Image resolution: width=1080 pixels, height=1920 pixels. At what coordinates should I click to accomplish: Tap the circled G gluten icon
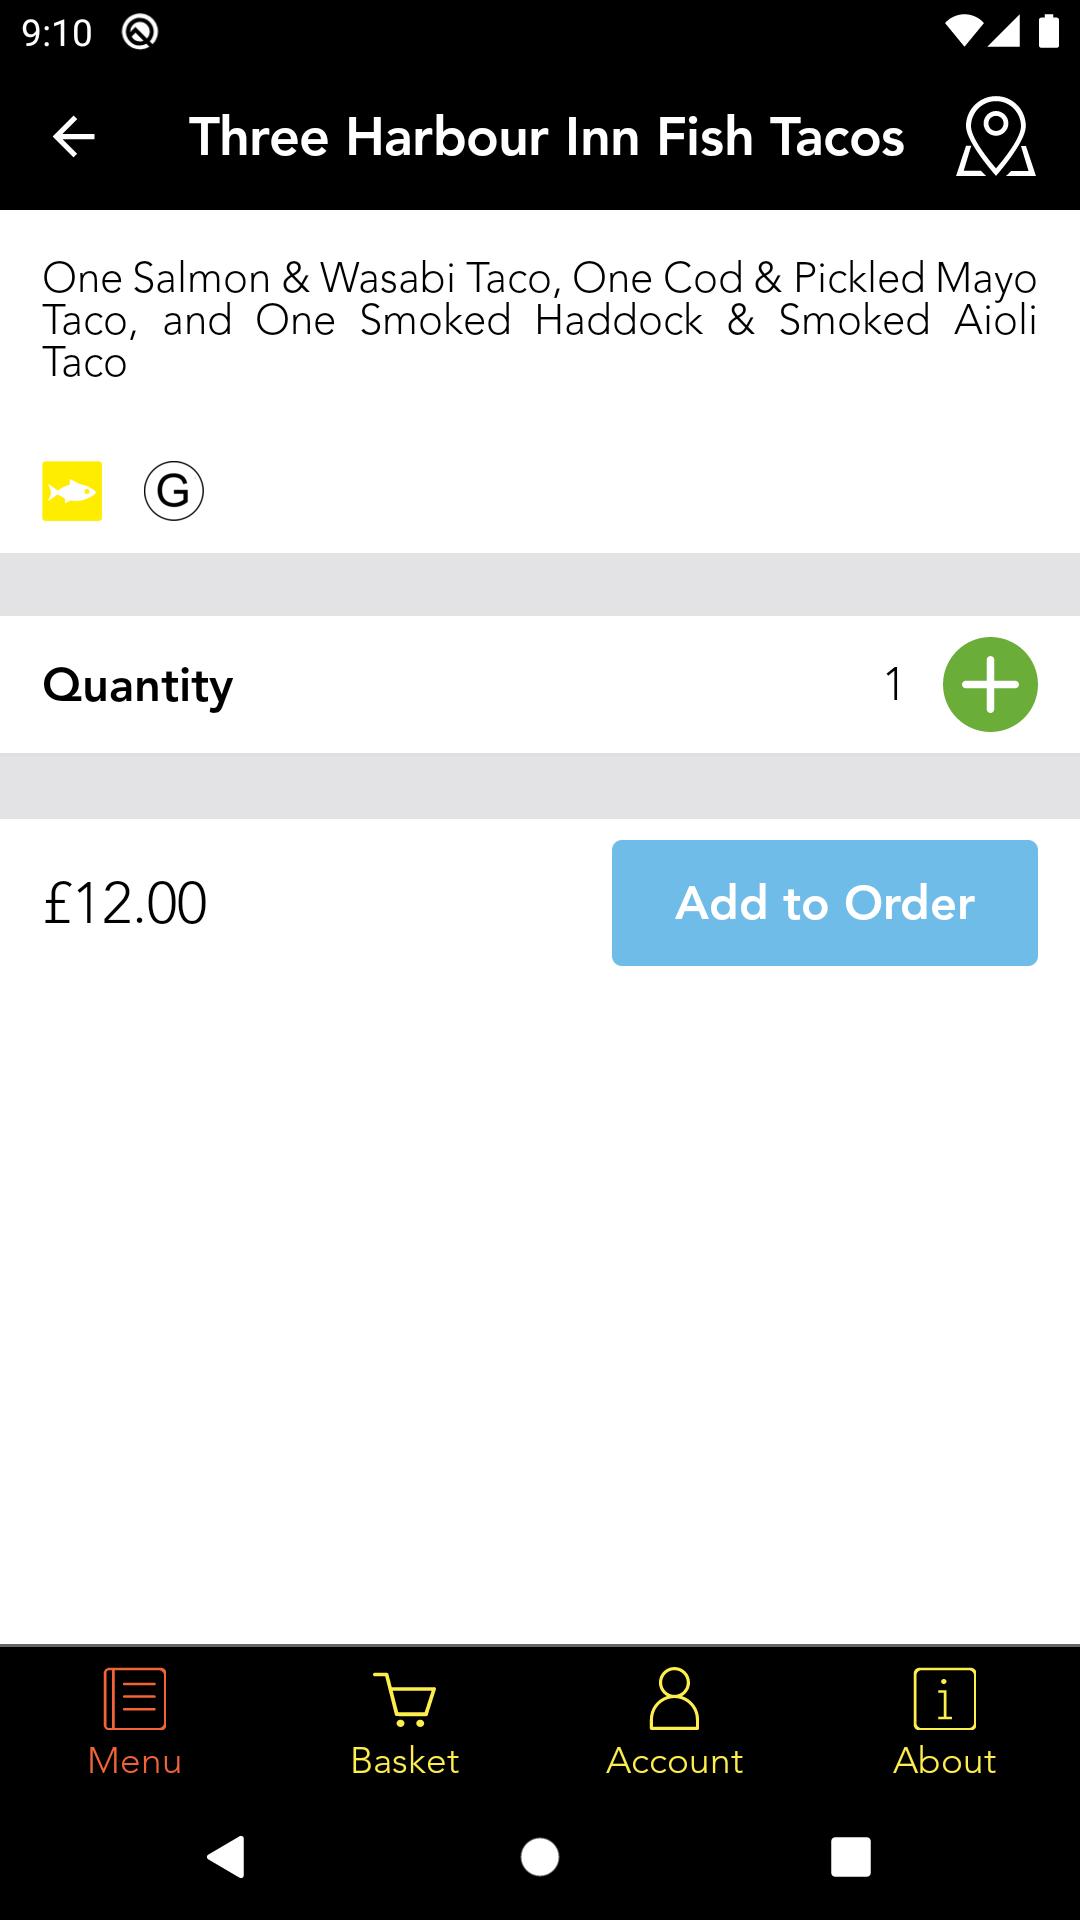pyautogui.click(x=174, y=491)
